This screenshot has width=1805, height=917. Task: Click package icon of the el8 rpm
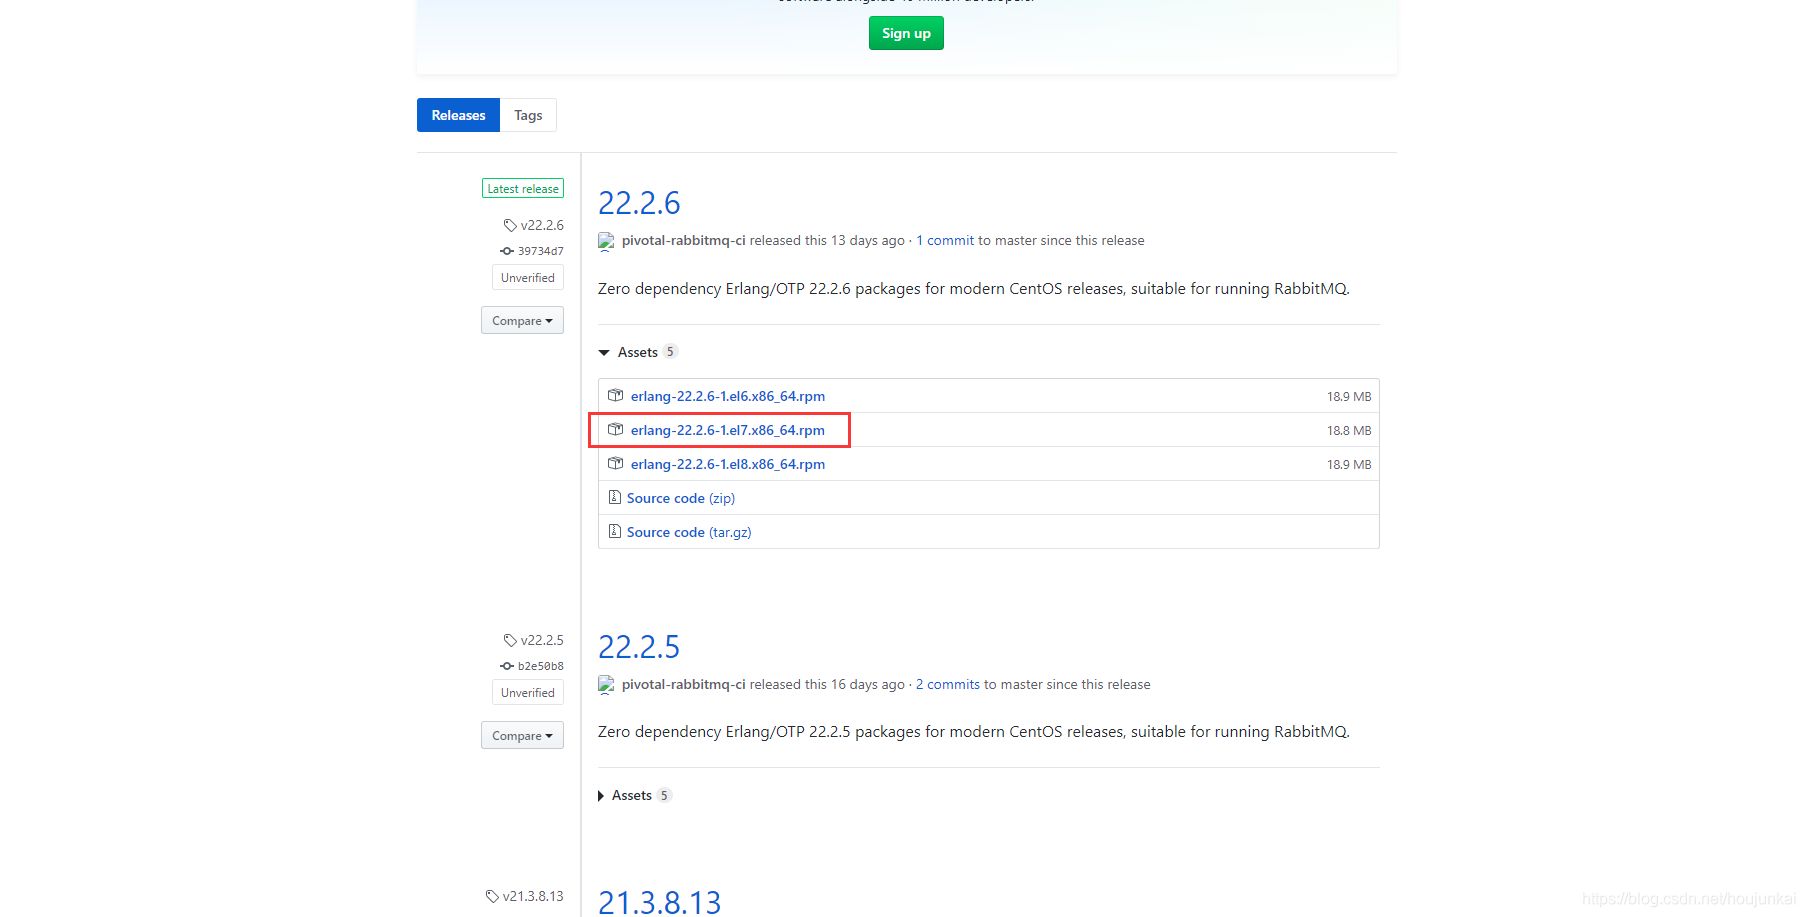[616, 463]
